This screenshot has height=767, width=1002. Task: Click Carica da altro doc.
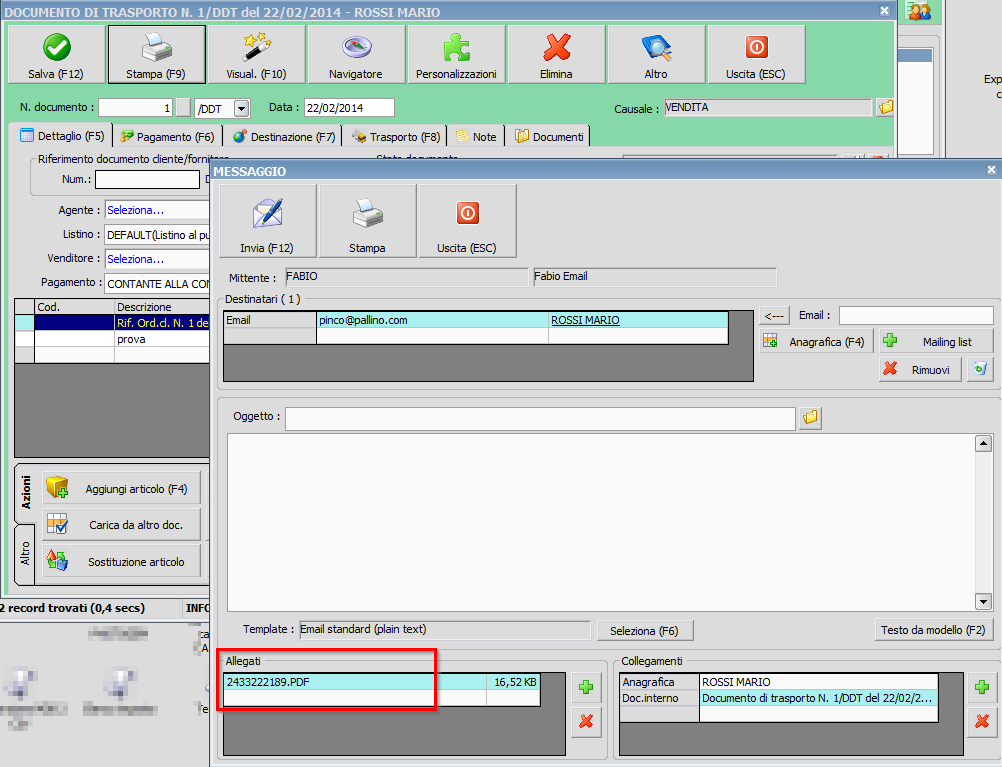121,525
